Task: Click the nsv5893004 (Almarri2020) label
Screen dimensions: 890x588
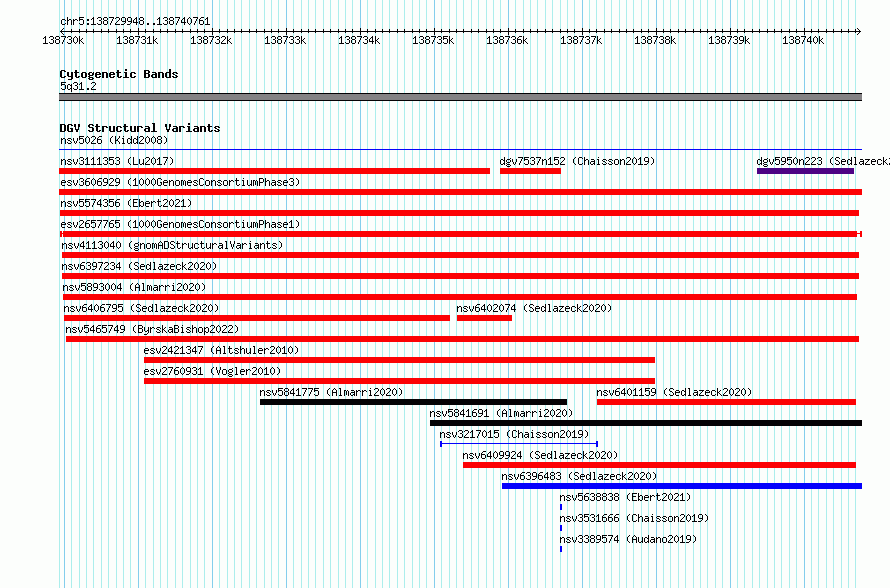Action: (135, 287)
